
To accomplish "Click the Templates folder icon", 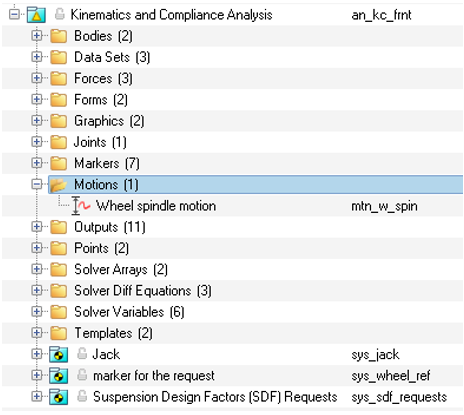I will [59, 333].
